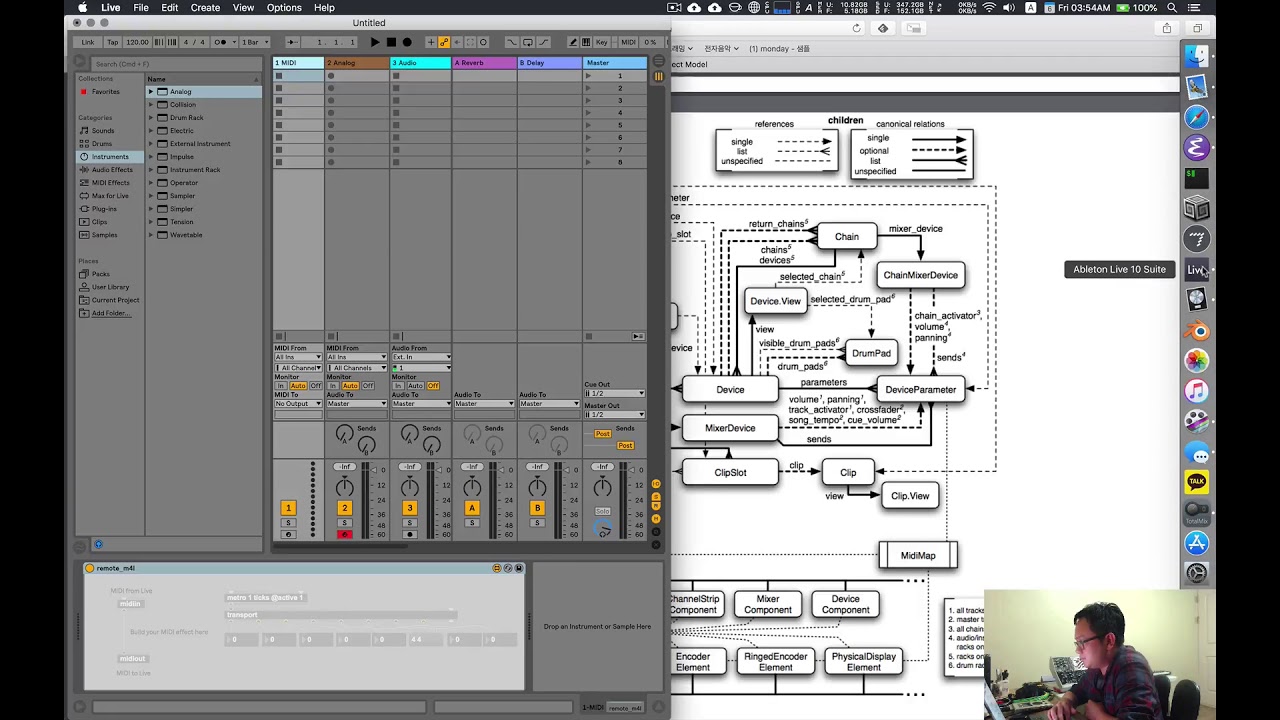Viewport: 1280px width, 720px height.
Task: Open the Master Out dropdown
Action: (615, 414)
